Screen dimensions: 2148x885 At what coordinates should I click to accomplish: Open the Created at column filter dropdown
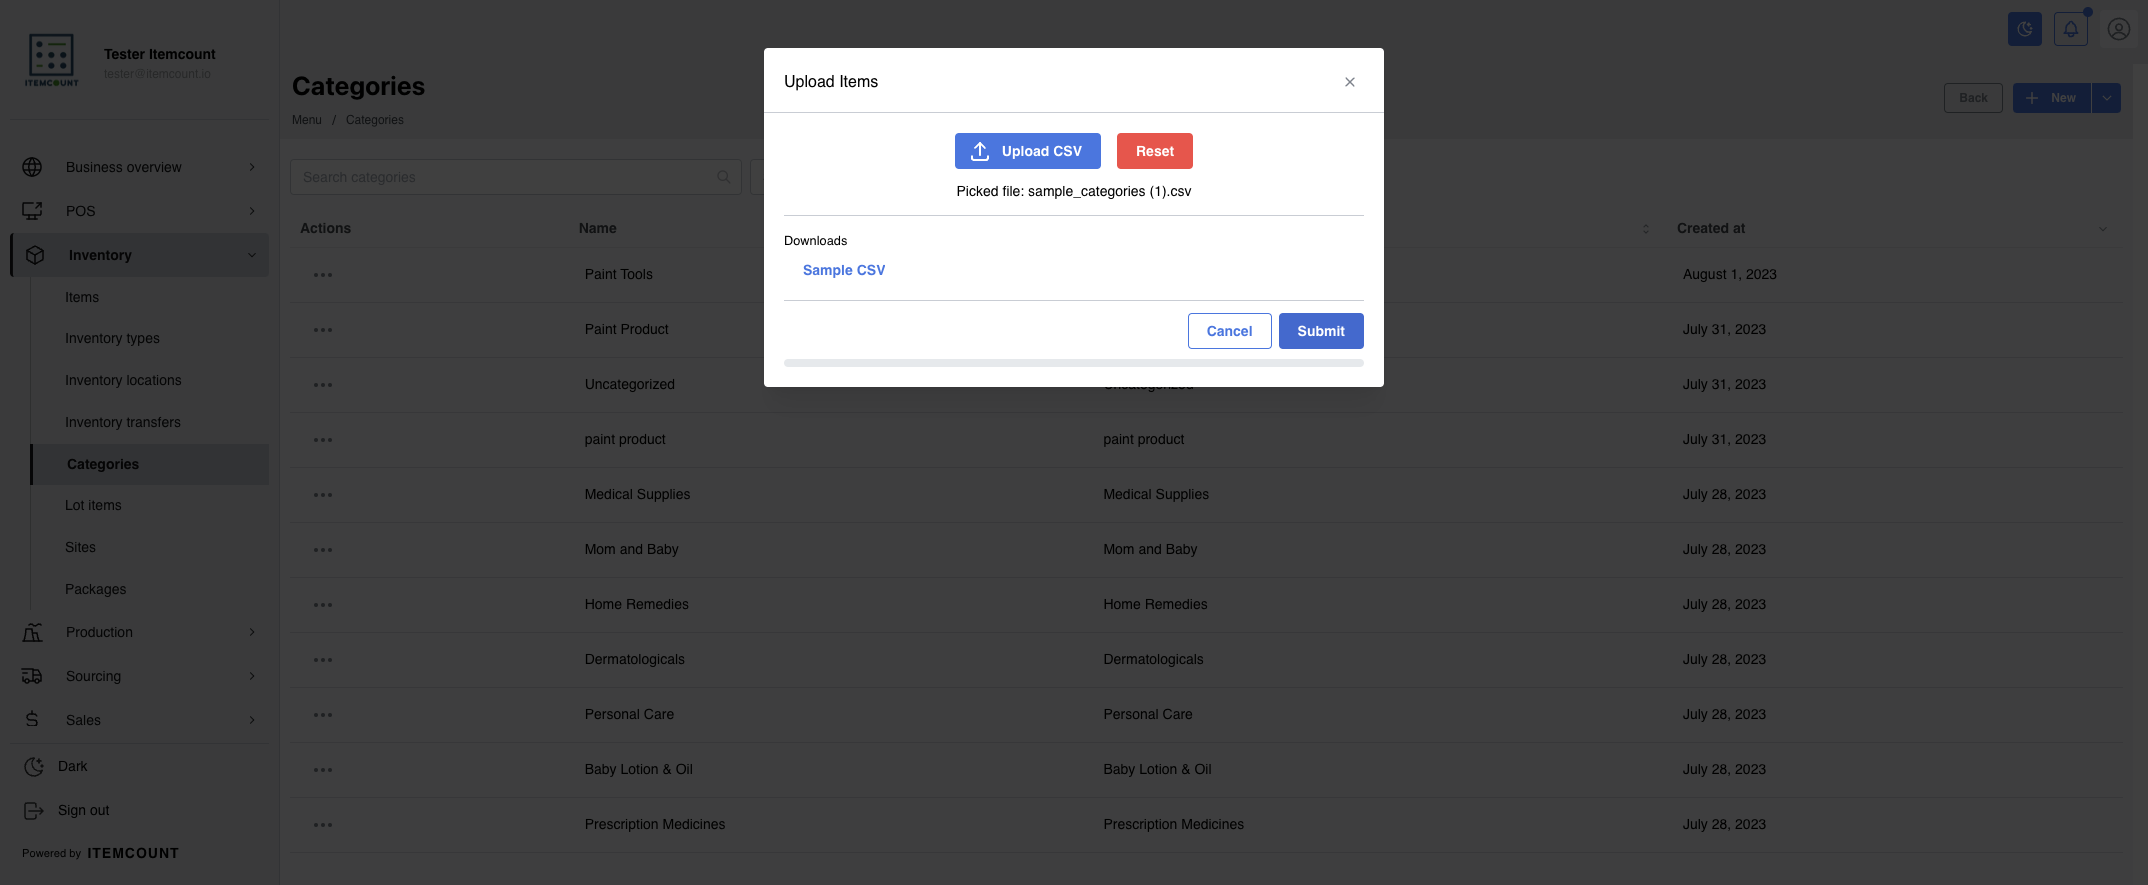(x=2102, y=229)
